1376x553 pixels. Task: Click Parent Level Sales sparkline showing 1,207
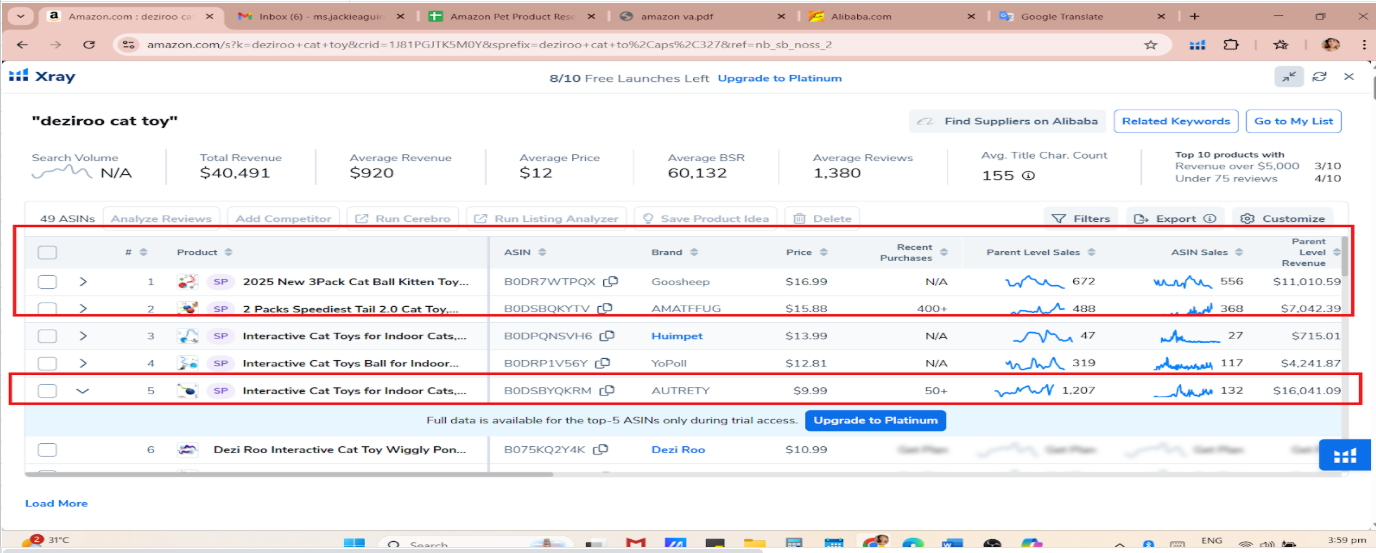(1024, 390)
